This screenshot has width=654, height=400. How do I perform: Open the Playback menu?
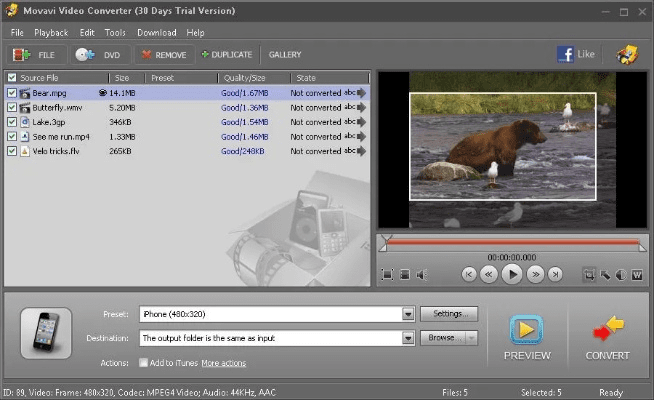click(51, 32)
